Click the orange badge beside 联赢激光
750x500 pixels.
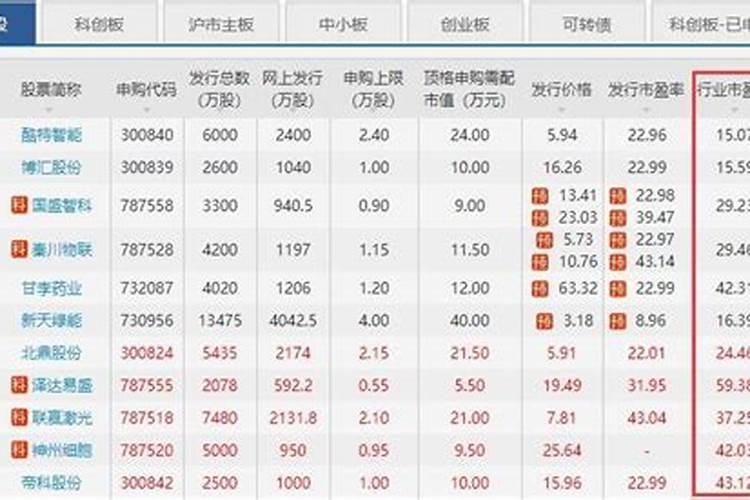click(19, 417)
